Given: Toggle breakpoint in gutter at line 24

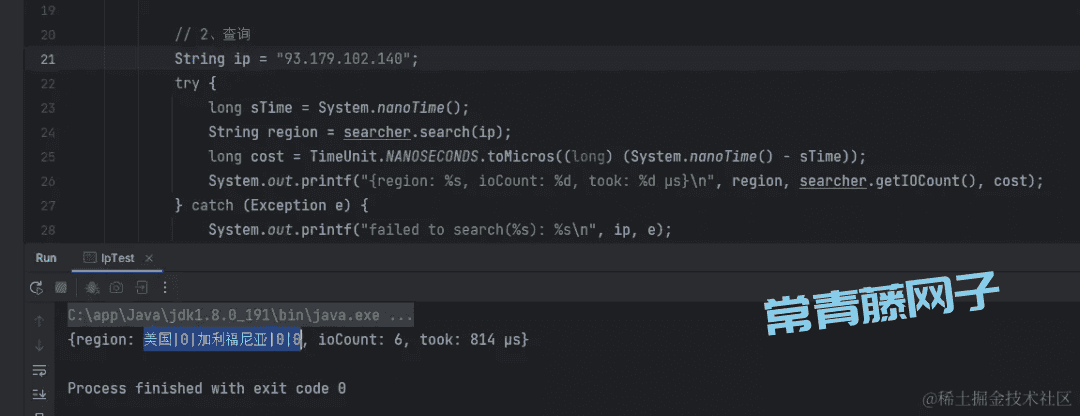Looking at the screenshot, I should (x=47, y=132).
